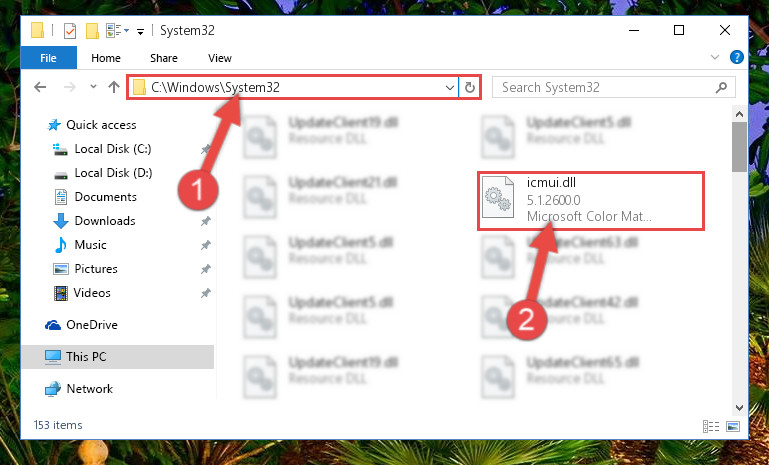Screen dimensions: 769x465
Task: Expand the address bar history dropdown
Action: tap(450, 88)
